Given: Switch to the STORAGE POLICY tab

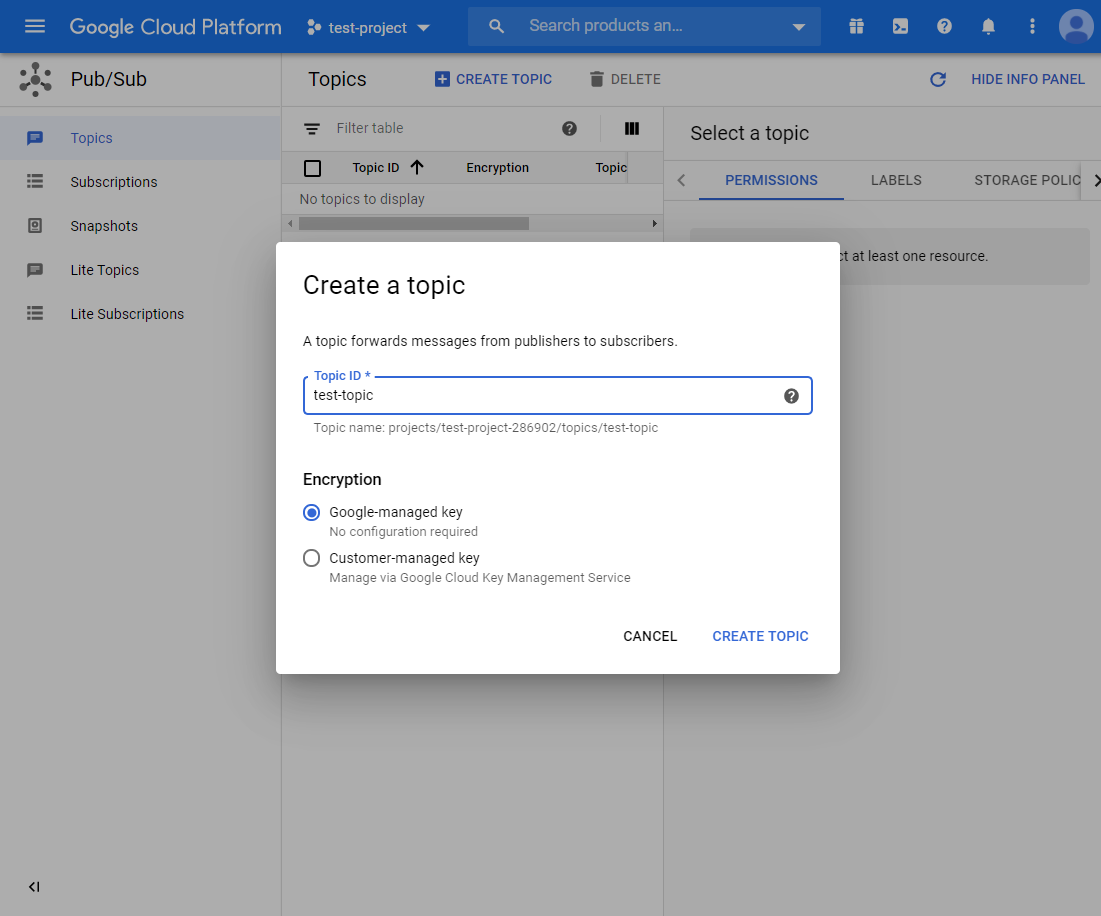Looking at the screenshot, I should click(x=1026, y=180).
